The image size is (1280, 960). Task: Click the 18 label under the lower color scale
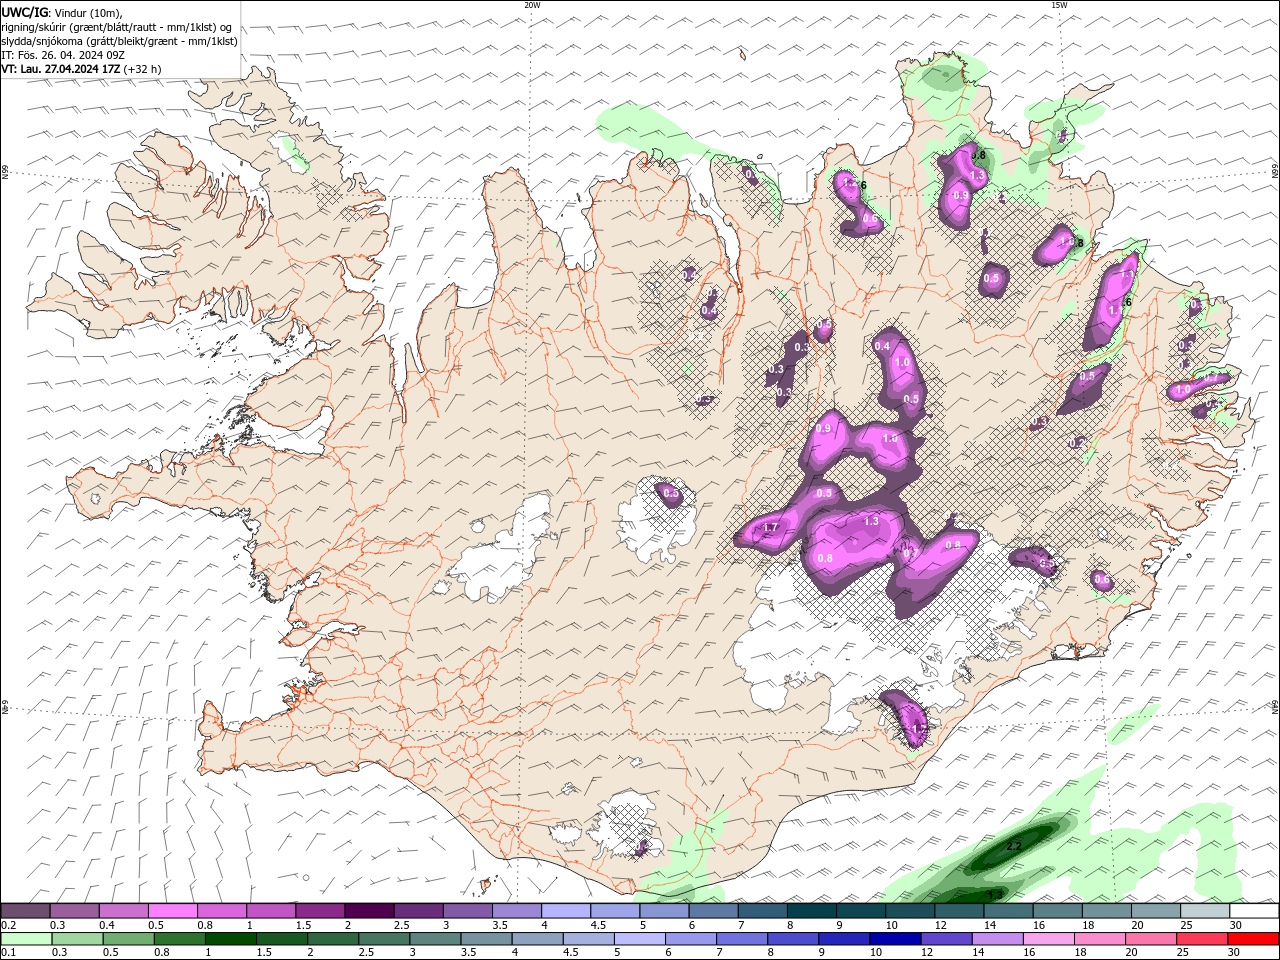[x=1082, y=952]
